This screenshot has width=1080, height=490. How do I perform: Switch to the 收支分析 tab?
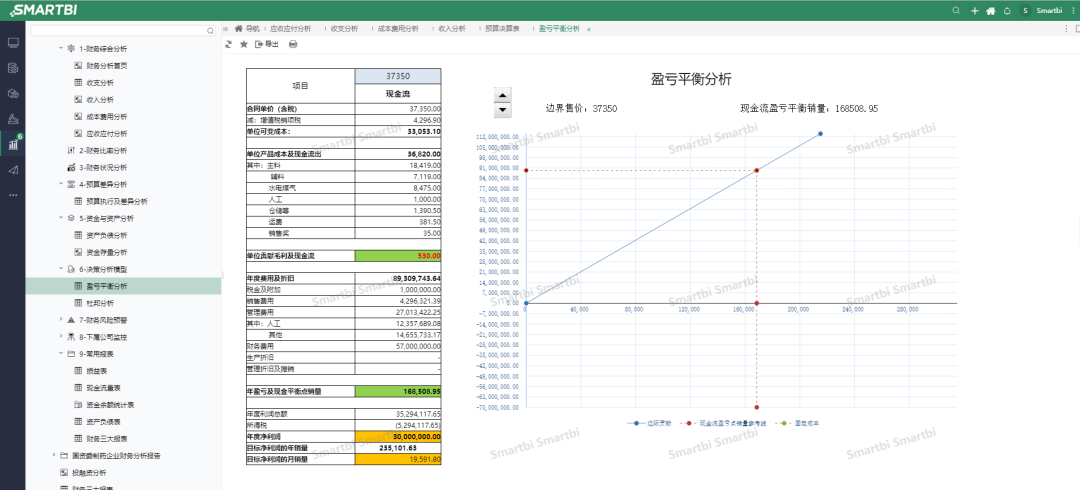[344, 29]
